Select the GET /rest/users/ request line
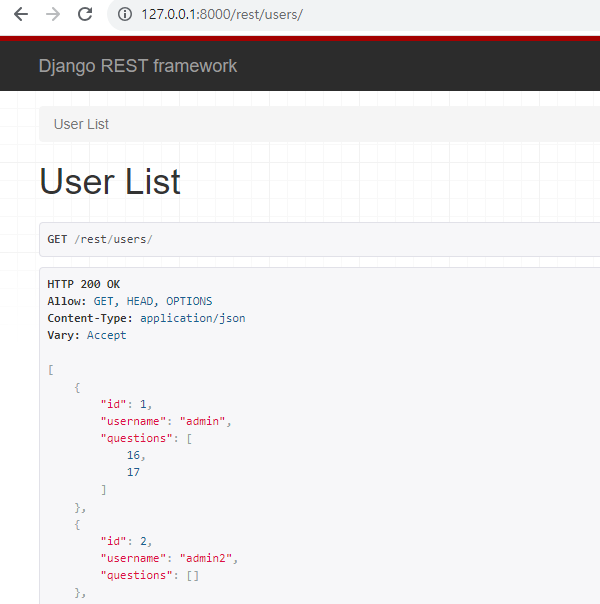The height and width of the screenshot is (604, 600). coord(100,239)
